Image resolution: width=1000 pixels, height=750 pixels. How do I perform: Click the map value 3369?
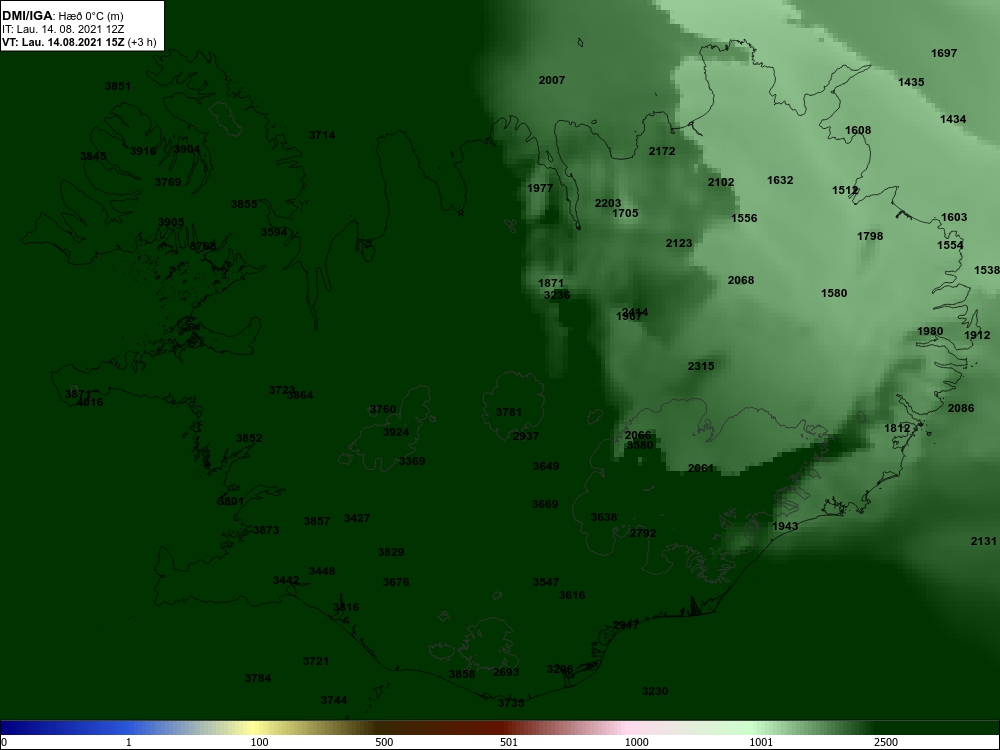pyautogui.click(x=412, y=461)
